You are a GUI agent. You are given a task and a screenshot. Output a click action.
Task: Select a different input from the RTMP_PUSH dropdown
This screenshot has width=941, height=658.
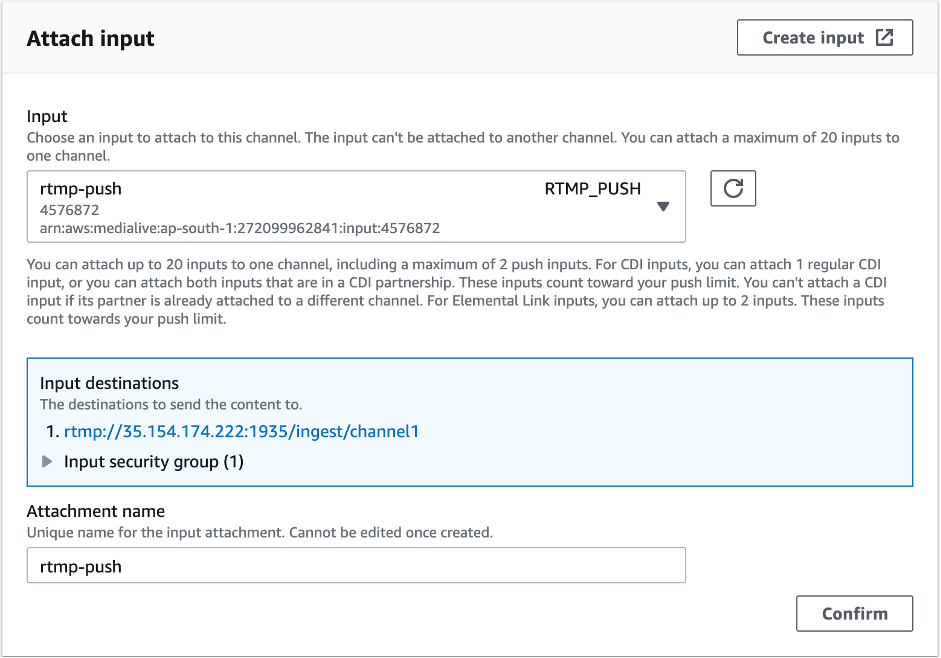point(663,205)
